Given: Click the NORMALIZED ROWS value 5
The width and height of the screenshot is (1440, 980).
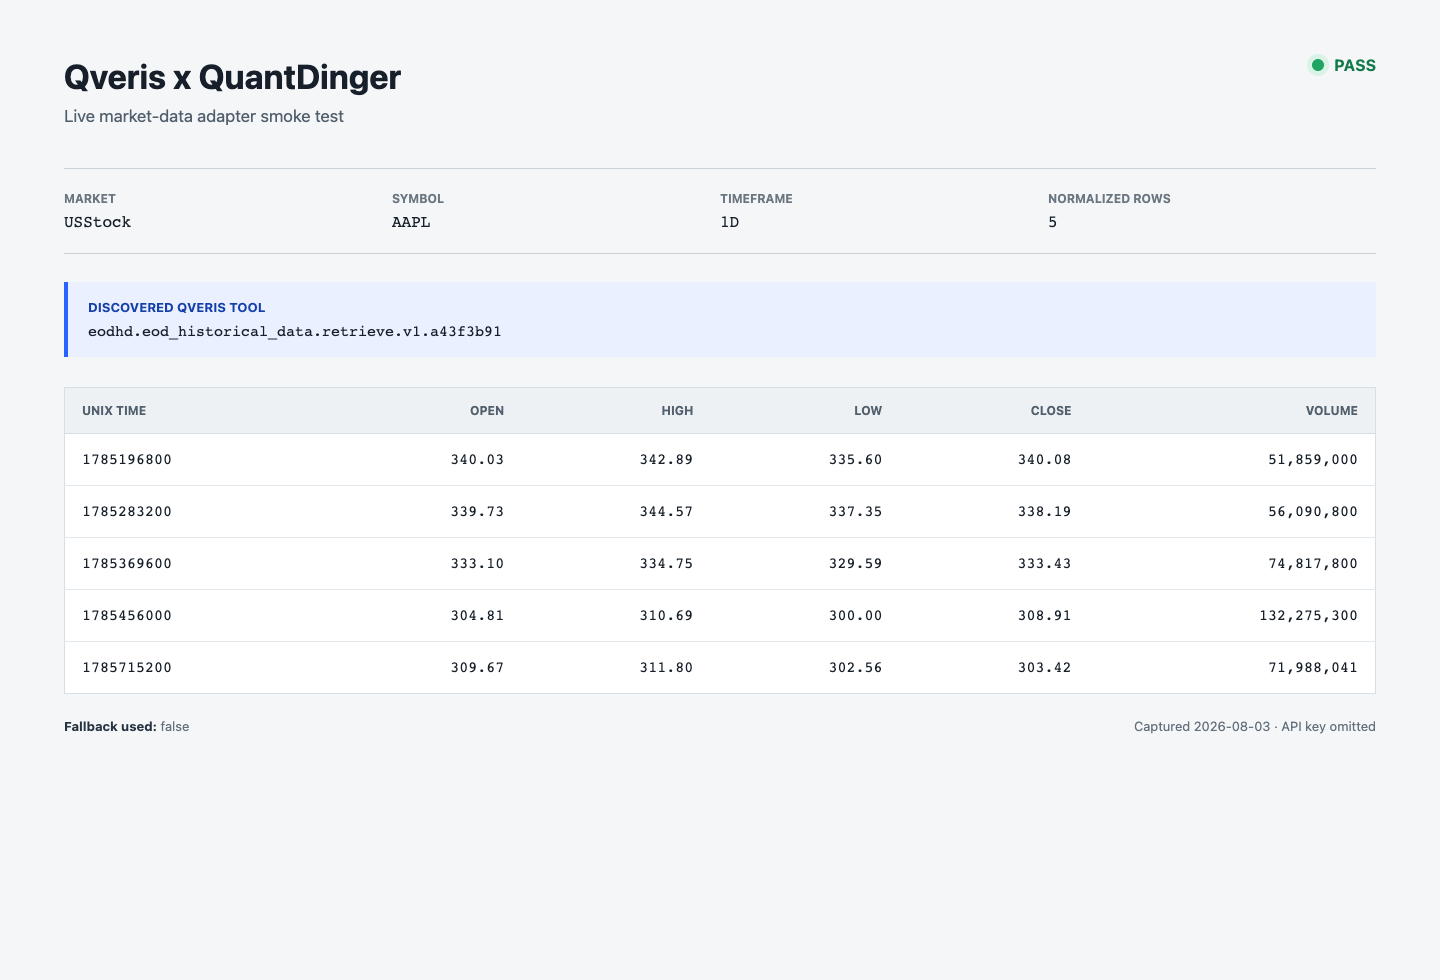Looking at the screenshot, I should pos(1052,222).
